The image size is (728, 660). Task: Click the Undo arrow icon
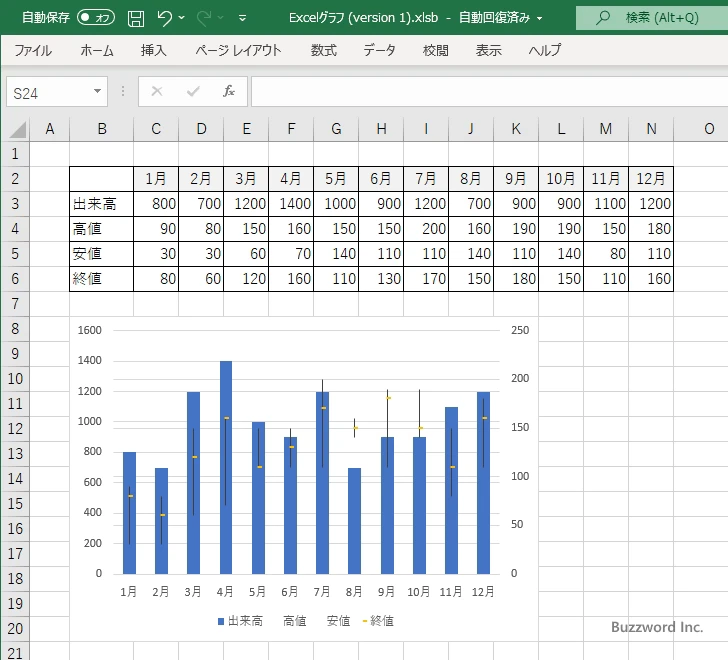[x=166, y=17]
